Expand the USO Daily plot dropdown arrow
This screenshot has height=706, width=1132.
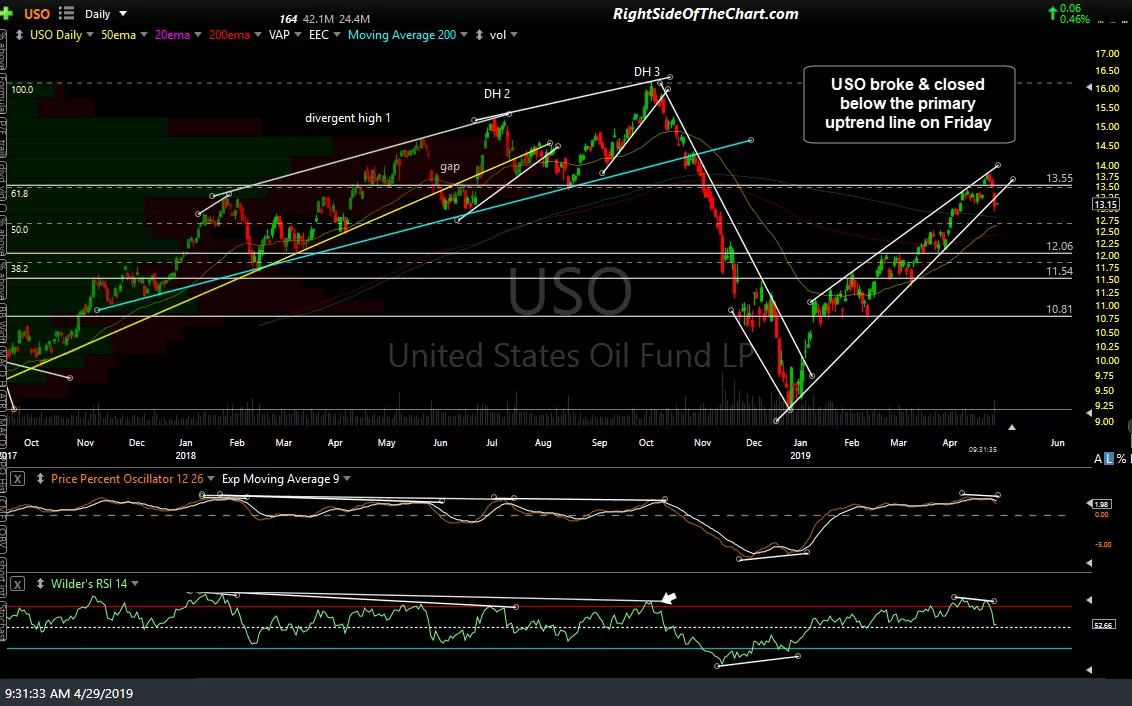[90, 35]
